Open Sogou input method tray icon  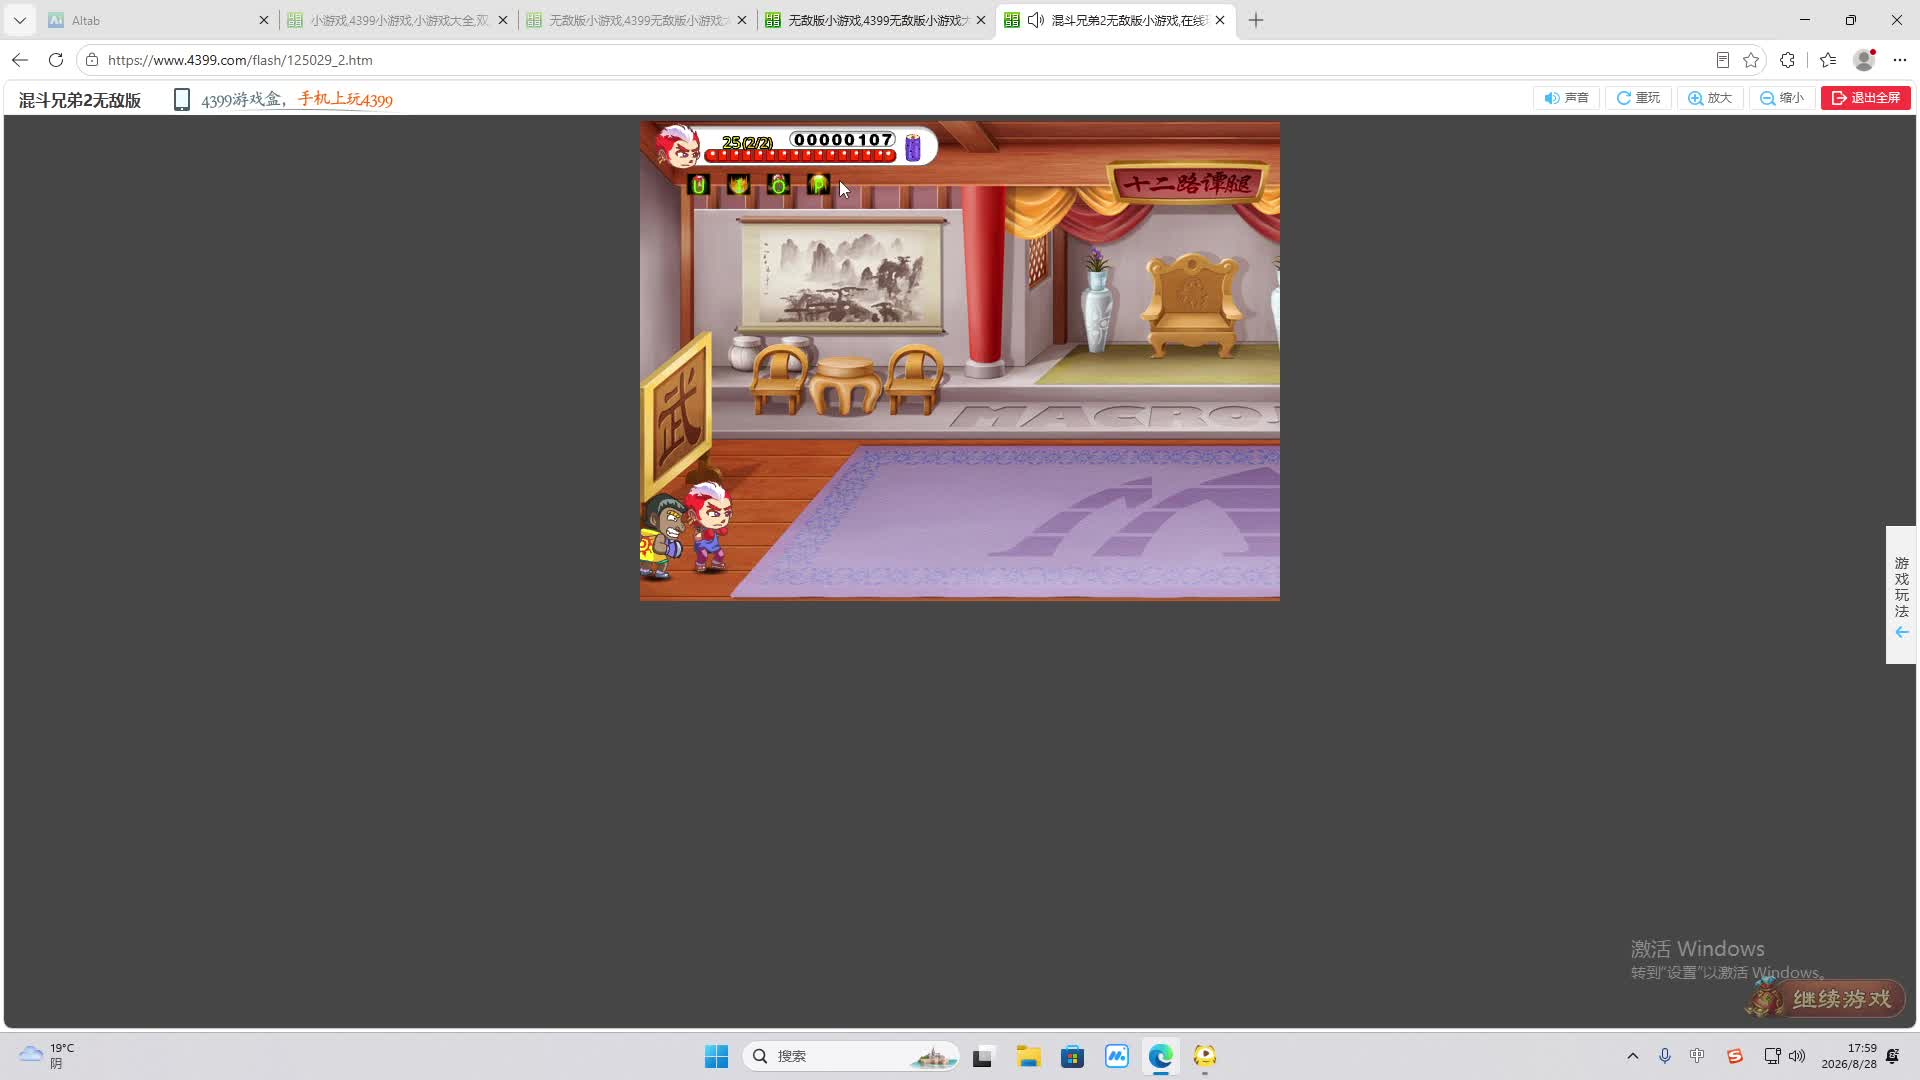[1735, 1056]
